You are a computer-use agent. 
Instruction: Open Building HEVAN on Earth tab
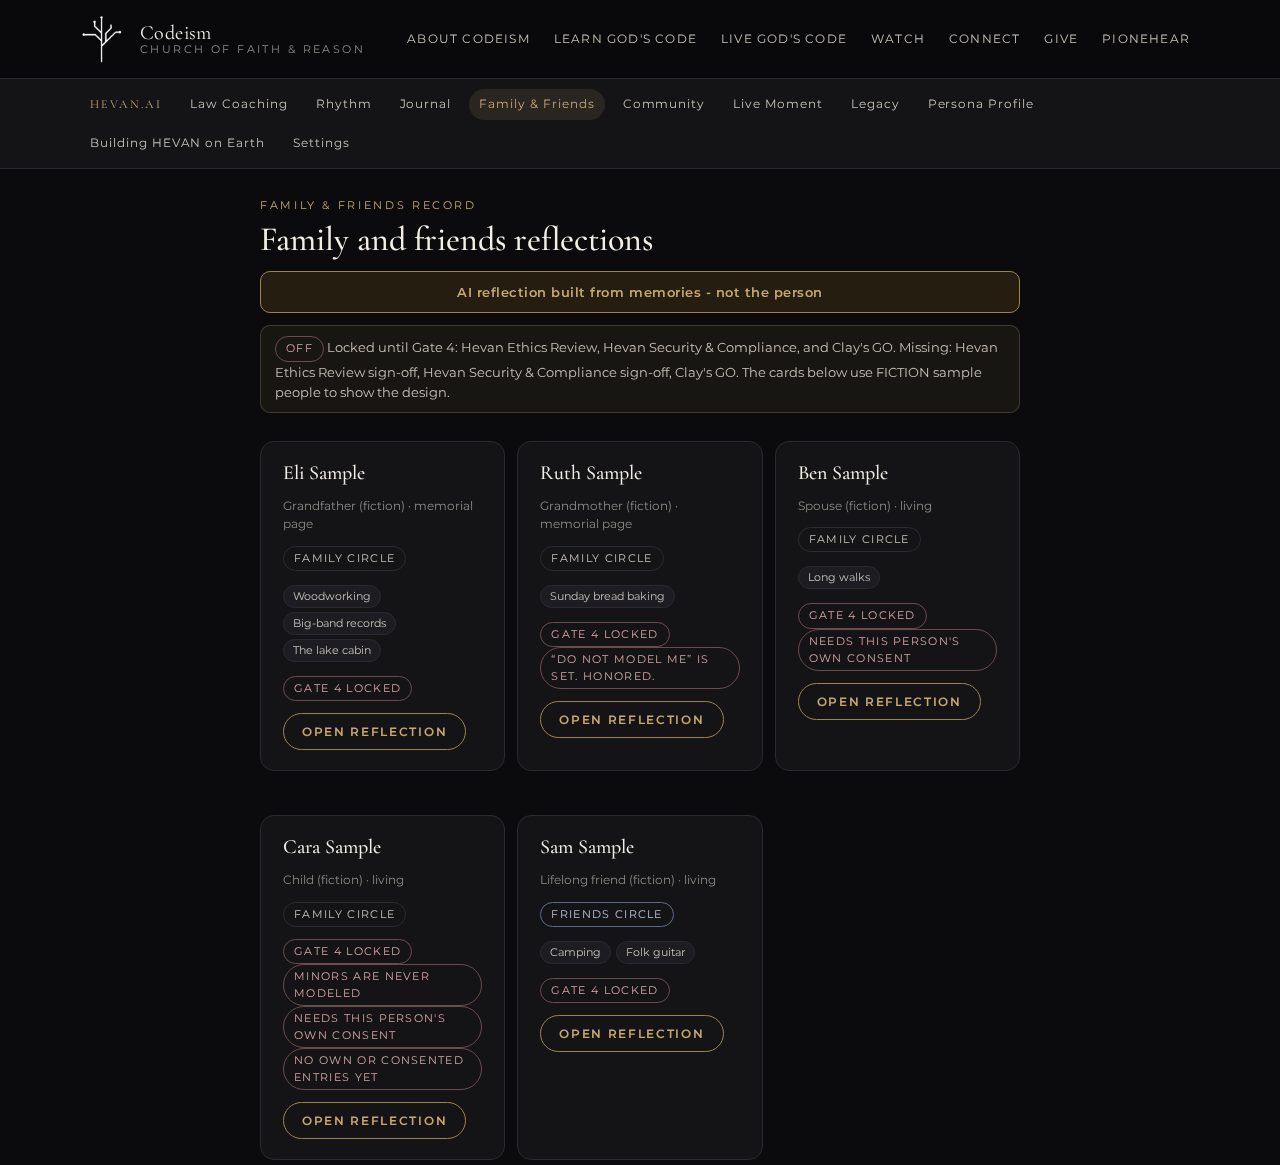point(177,143)
